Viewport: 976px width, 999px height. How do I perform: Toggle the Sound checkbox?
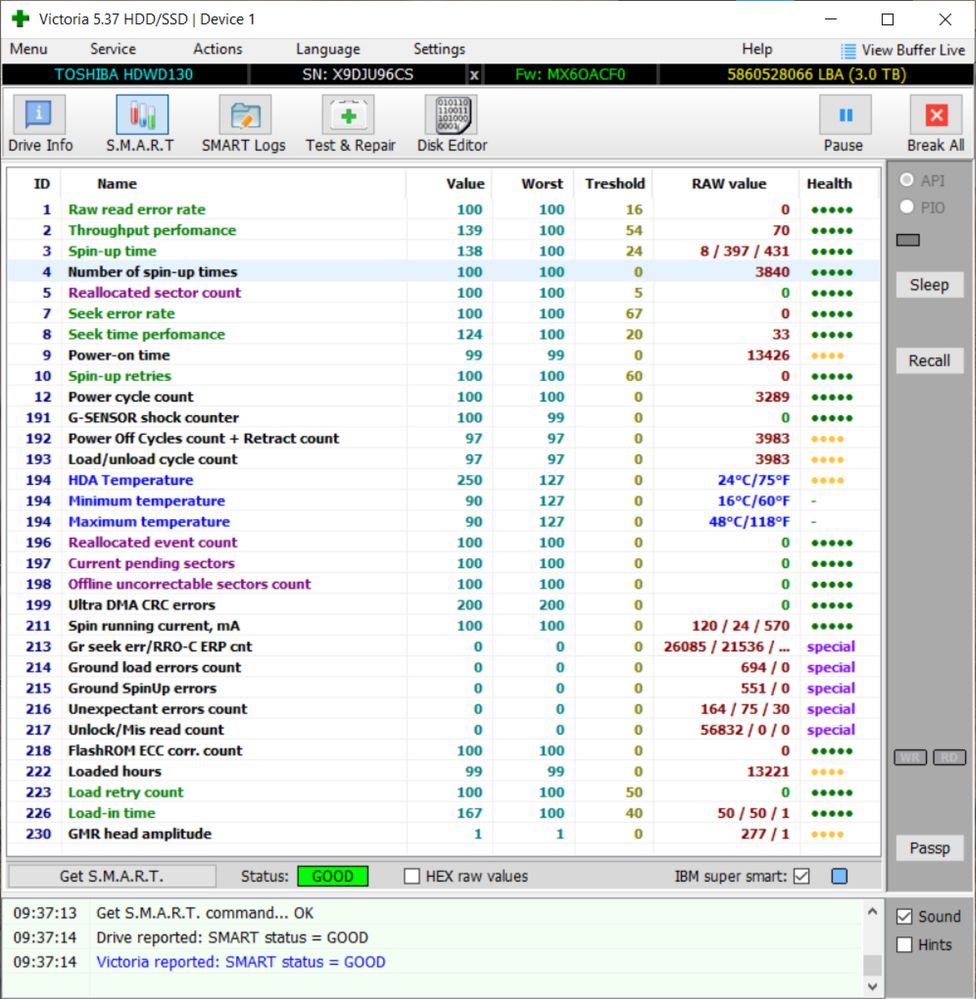(x=904, y=916)
